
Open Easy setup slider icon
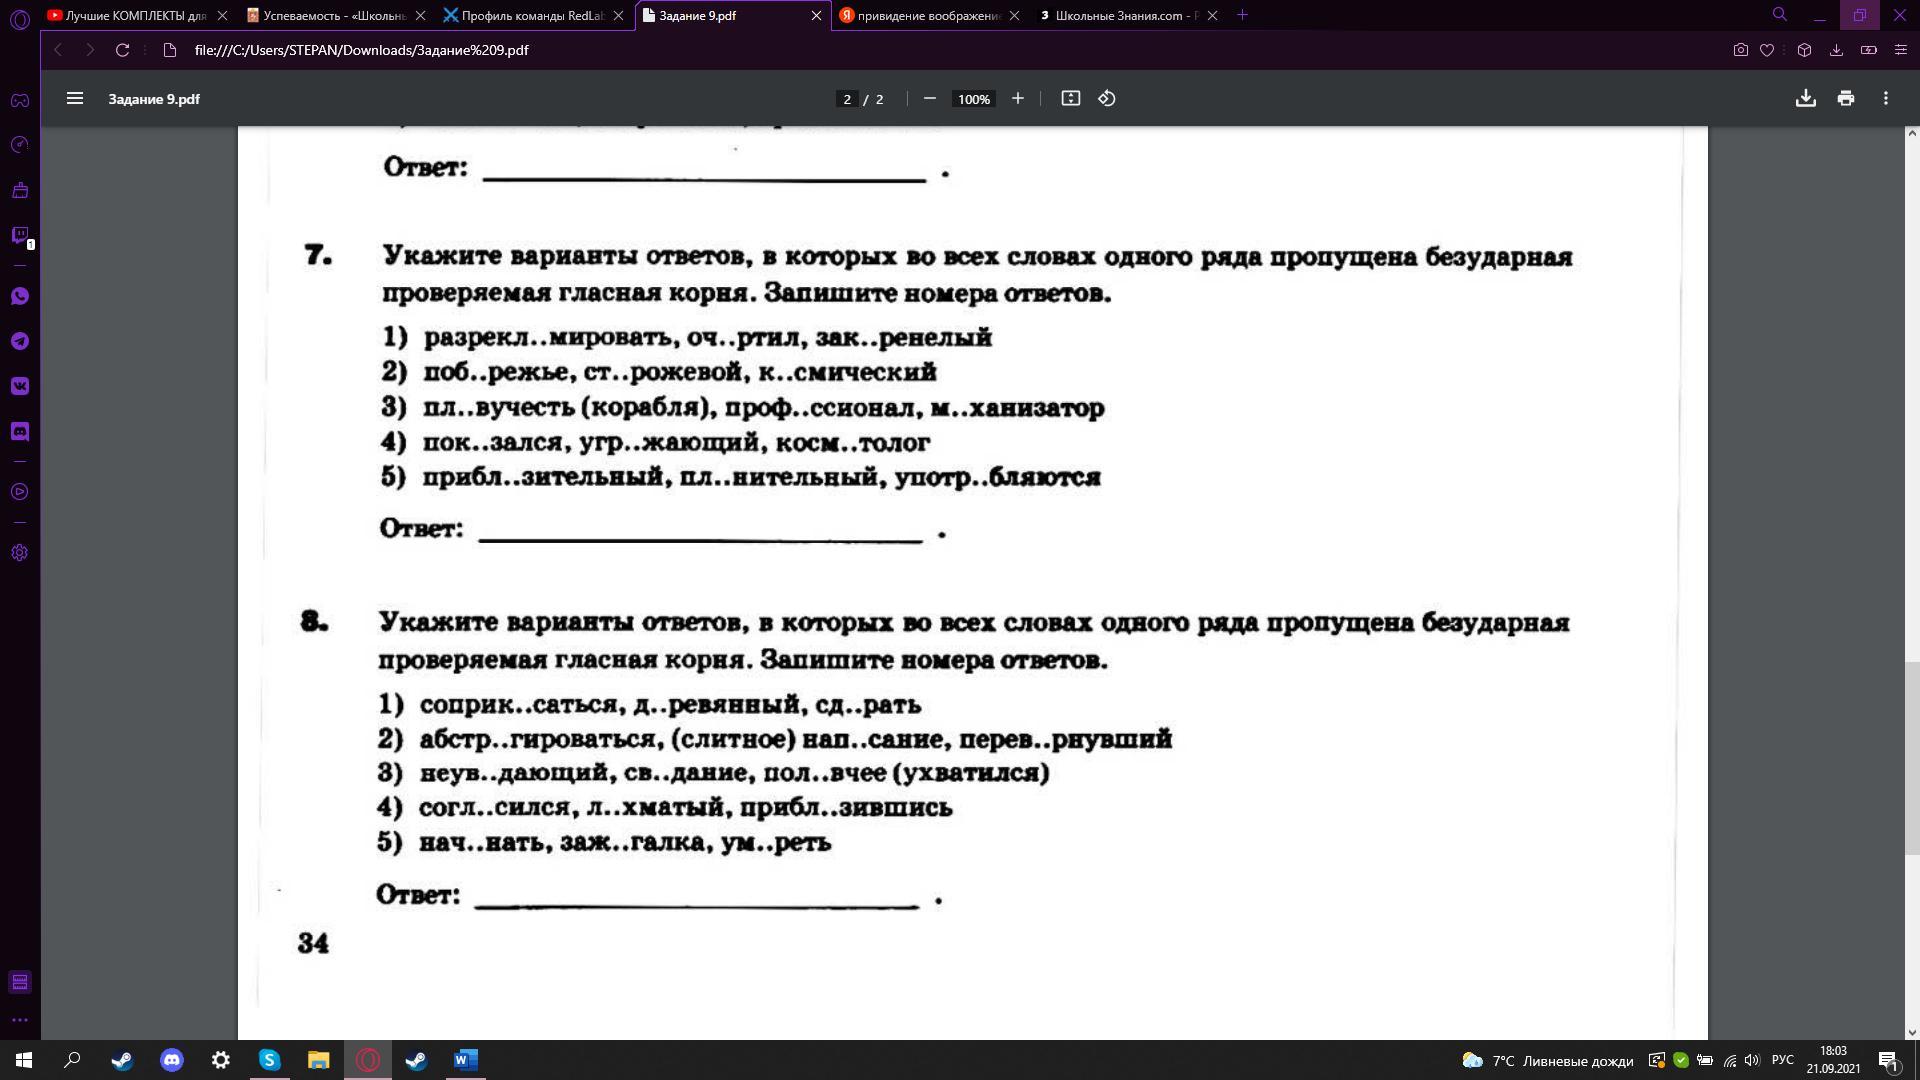[x=1901, y=50]
